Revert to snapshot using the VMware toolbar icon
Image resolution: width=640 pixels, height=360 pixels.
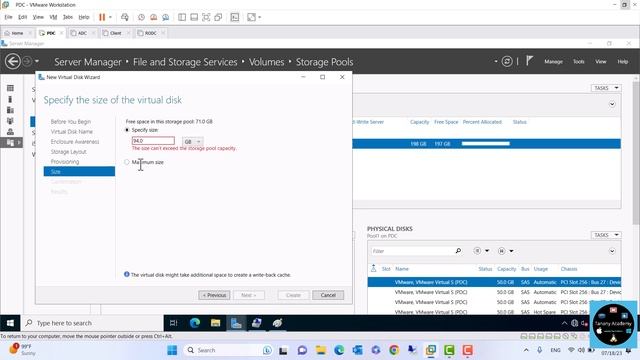153,17
